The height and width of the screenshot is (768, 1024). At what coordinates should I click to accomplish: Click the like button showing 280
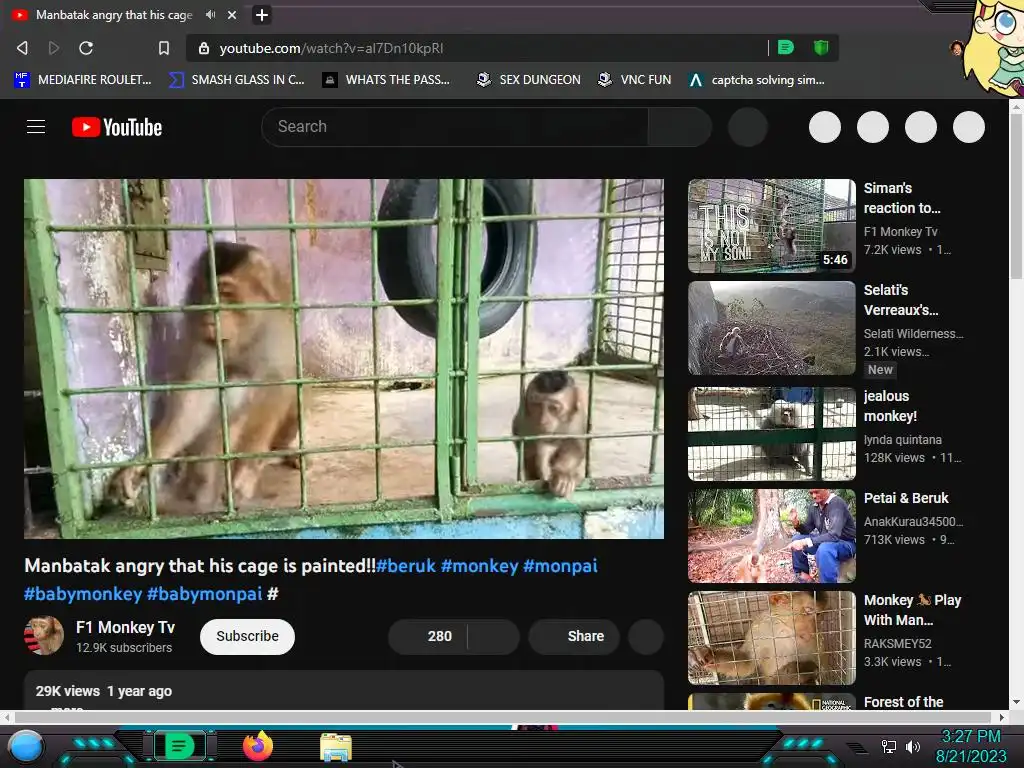428,636
